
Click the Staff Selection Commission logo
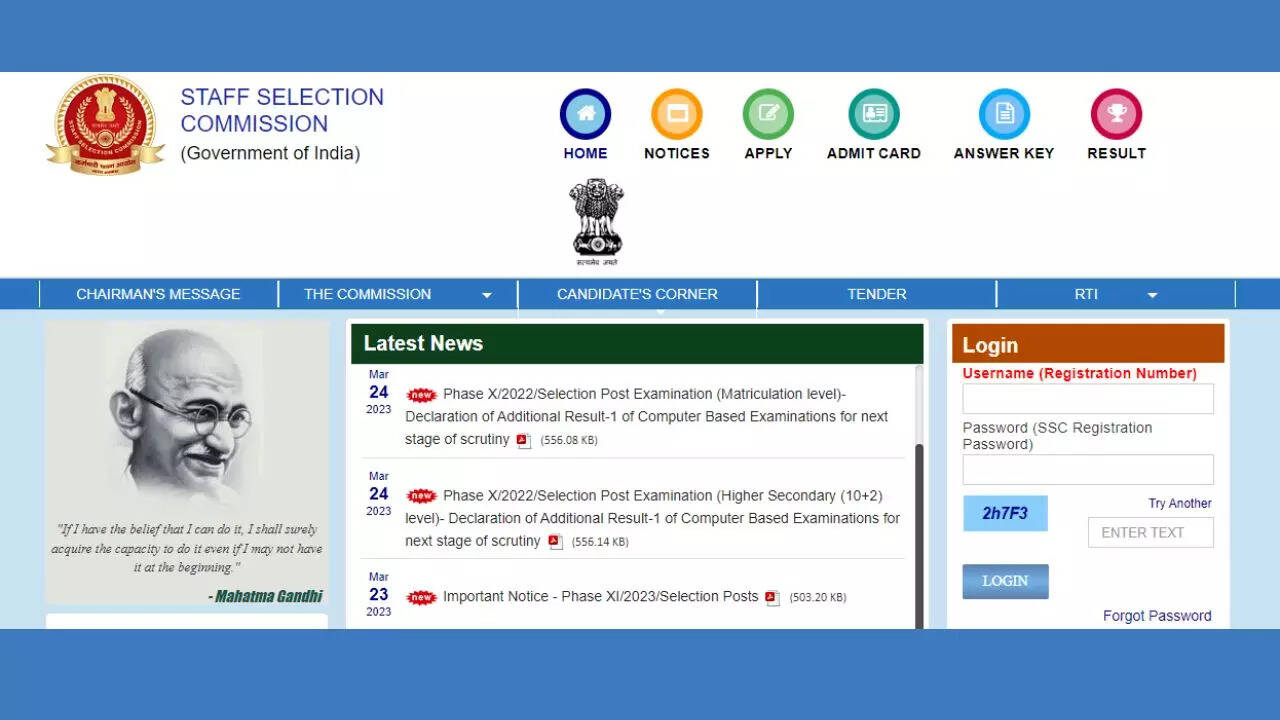point(105,125)
